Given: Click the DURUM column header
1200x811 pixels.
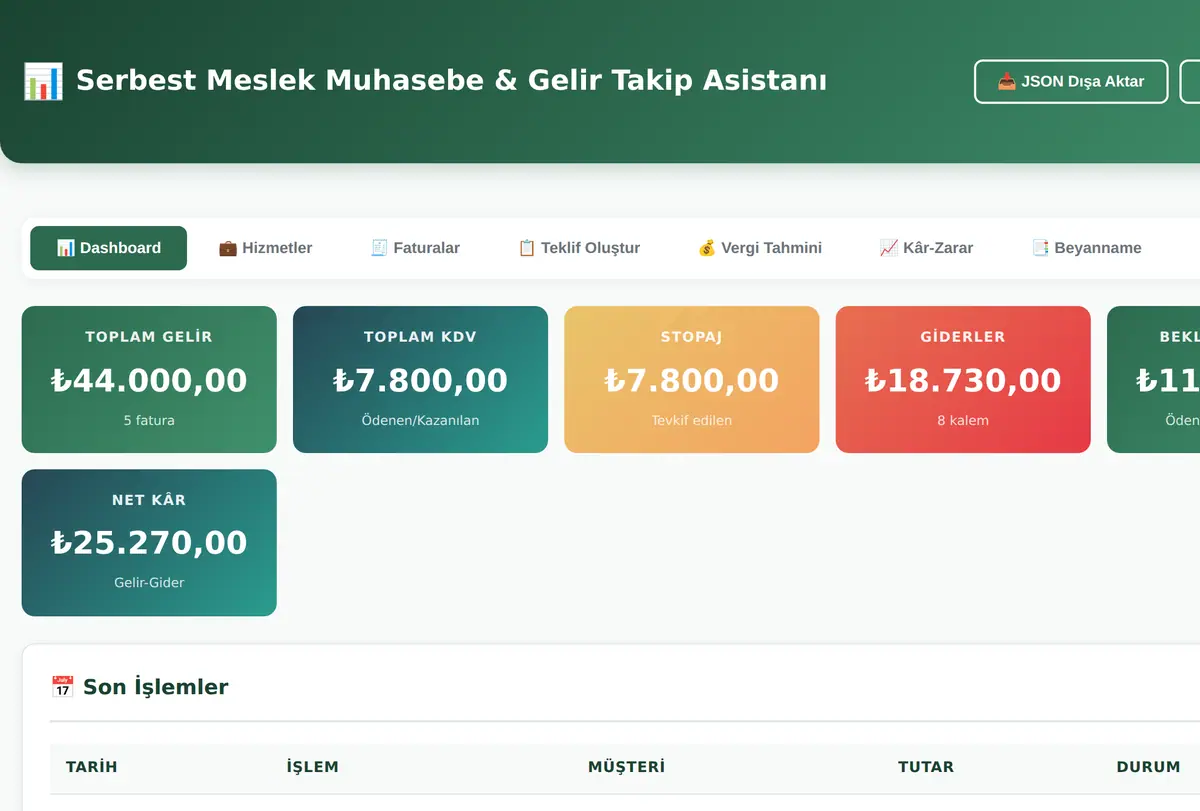Looking at the screenshot, I should (1149, 767).
